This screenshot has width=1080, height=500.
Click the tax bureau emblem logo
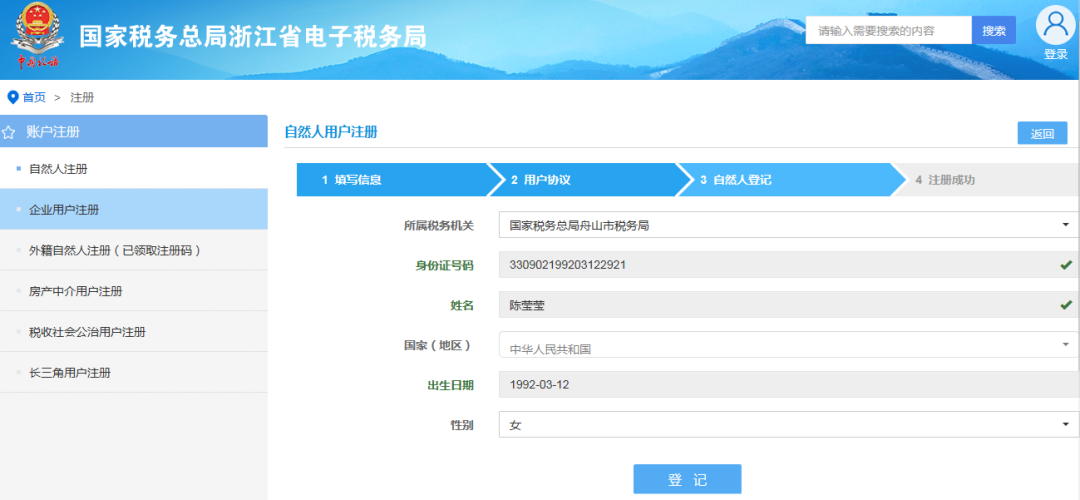click(37, 36)
